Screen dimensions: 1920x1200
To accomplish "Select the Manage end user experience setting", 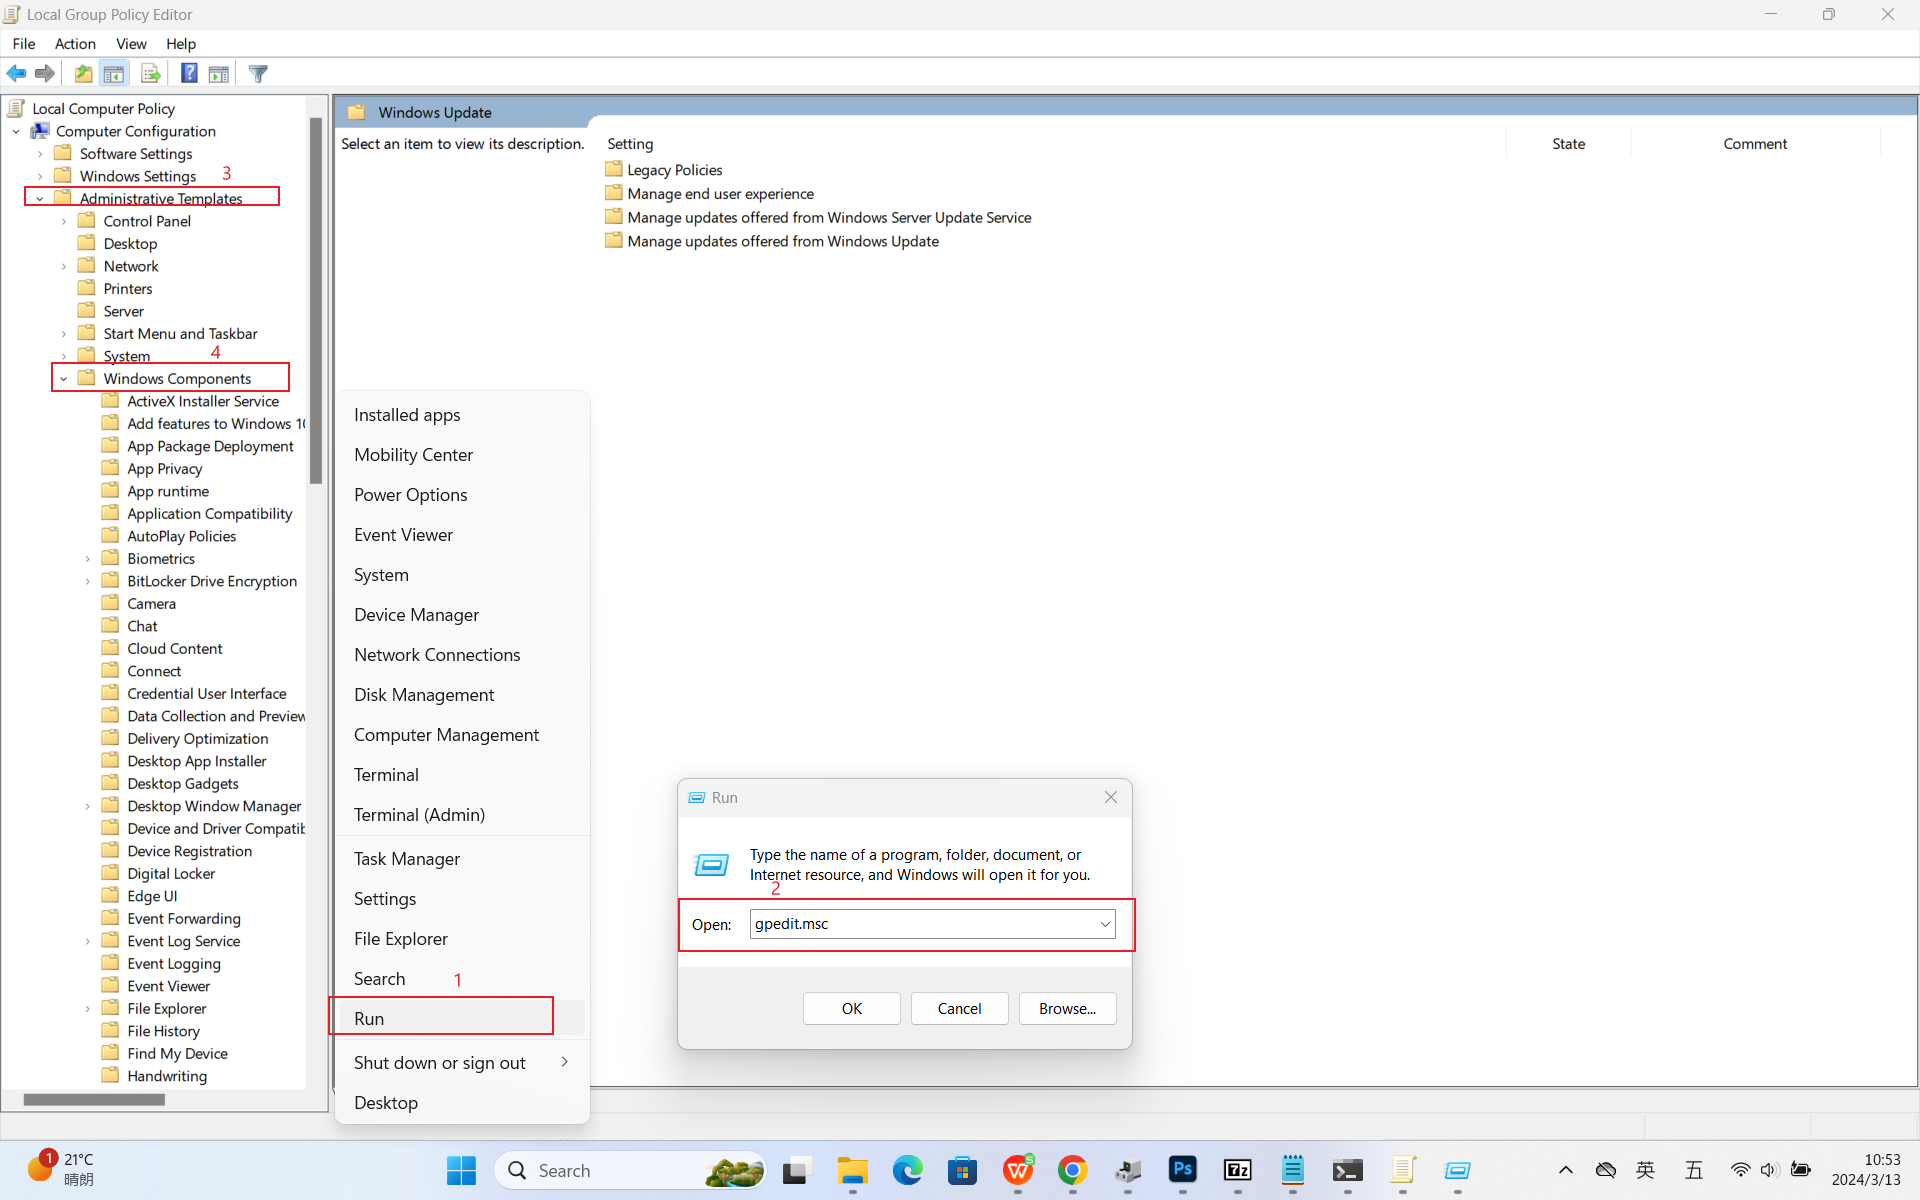I will coord(720,193).
